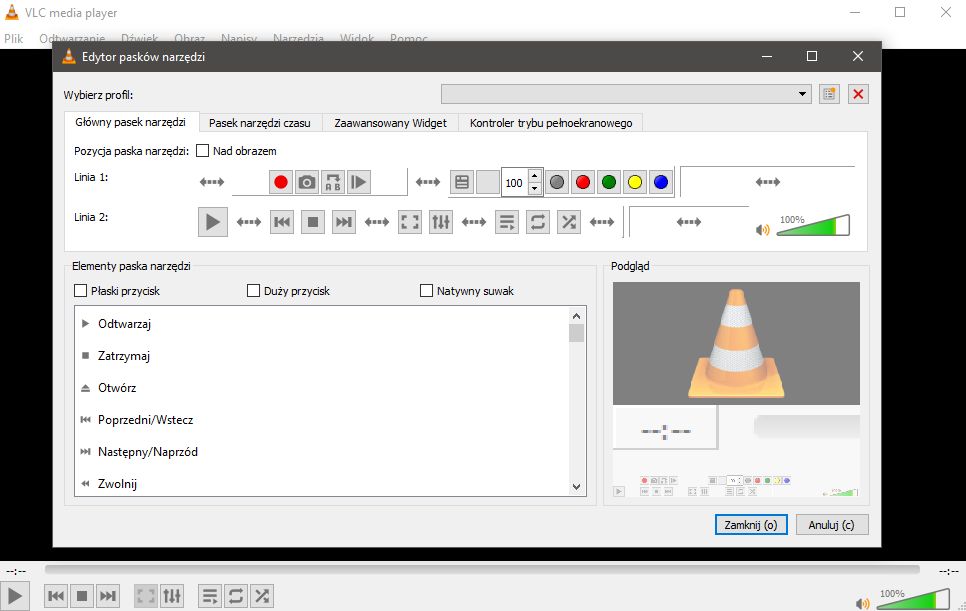Toggle playlist in VLC main window
The width and height of the screenshot is (966, 611).
[x=210, y=596]
